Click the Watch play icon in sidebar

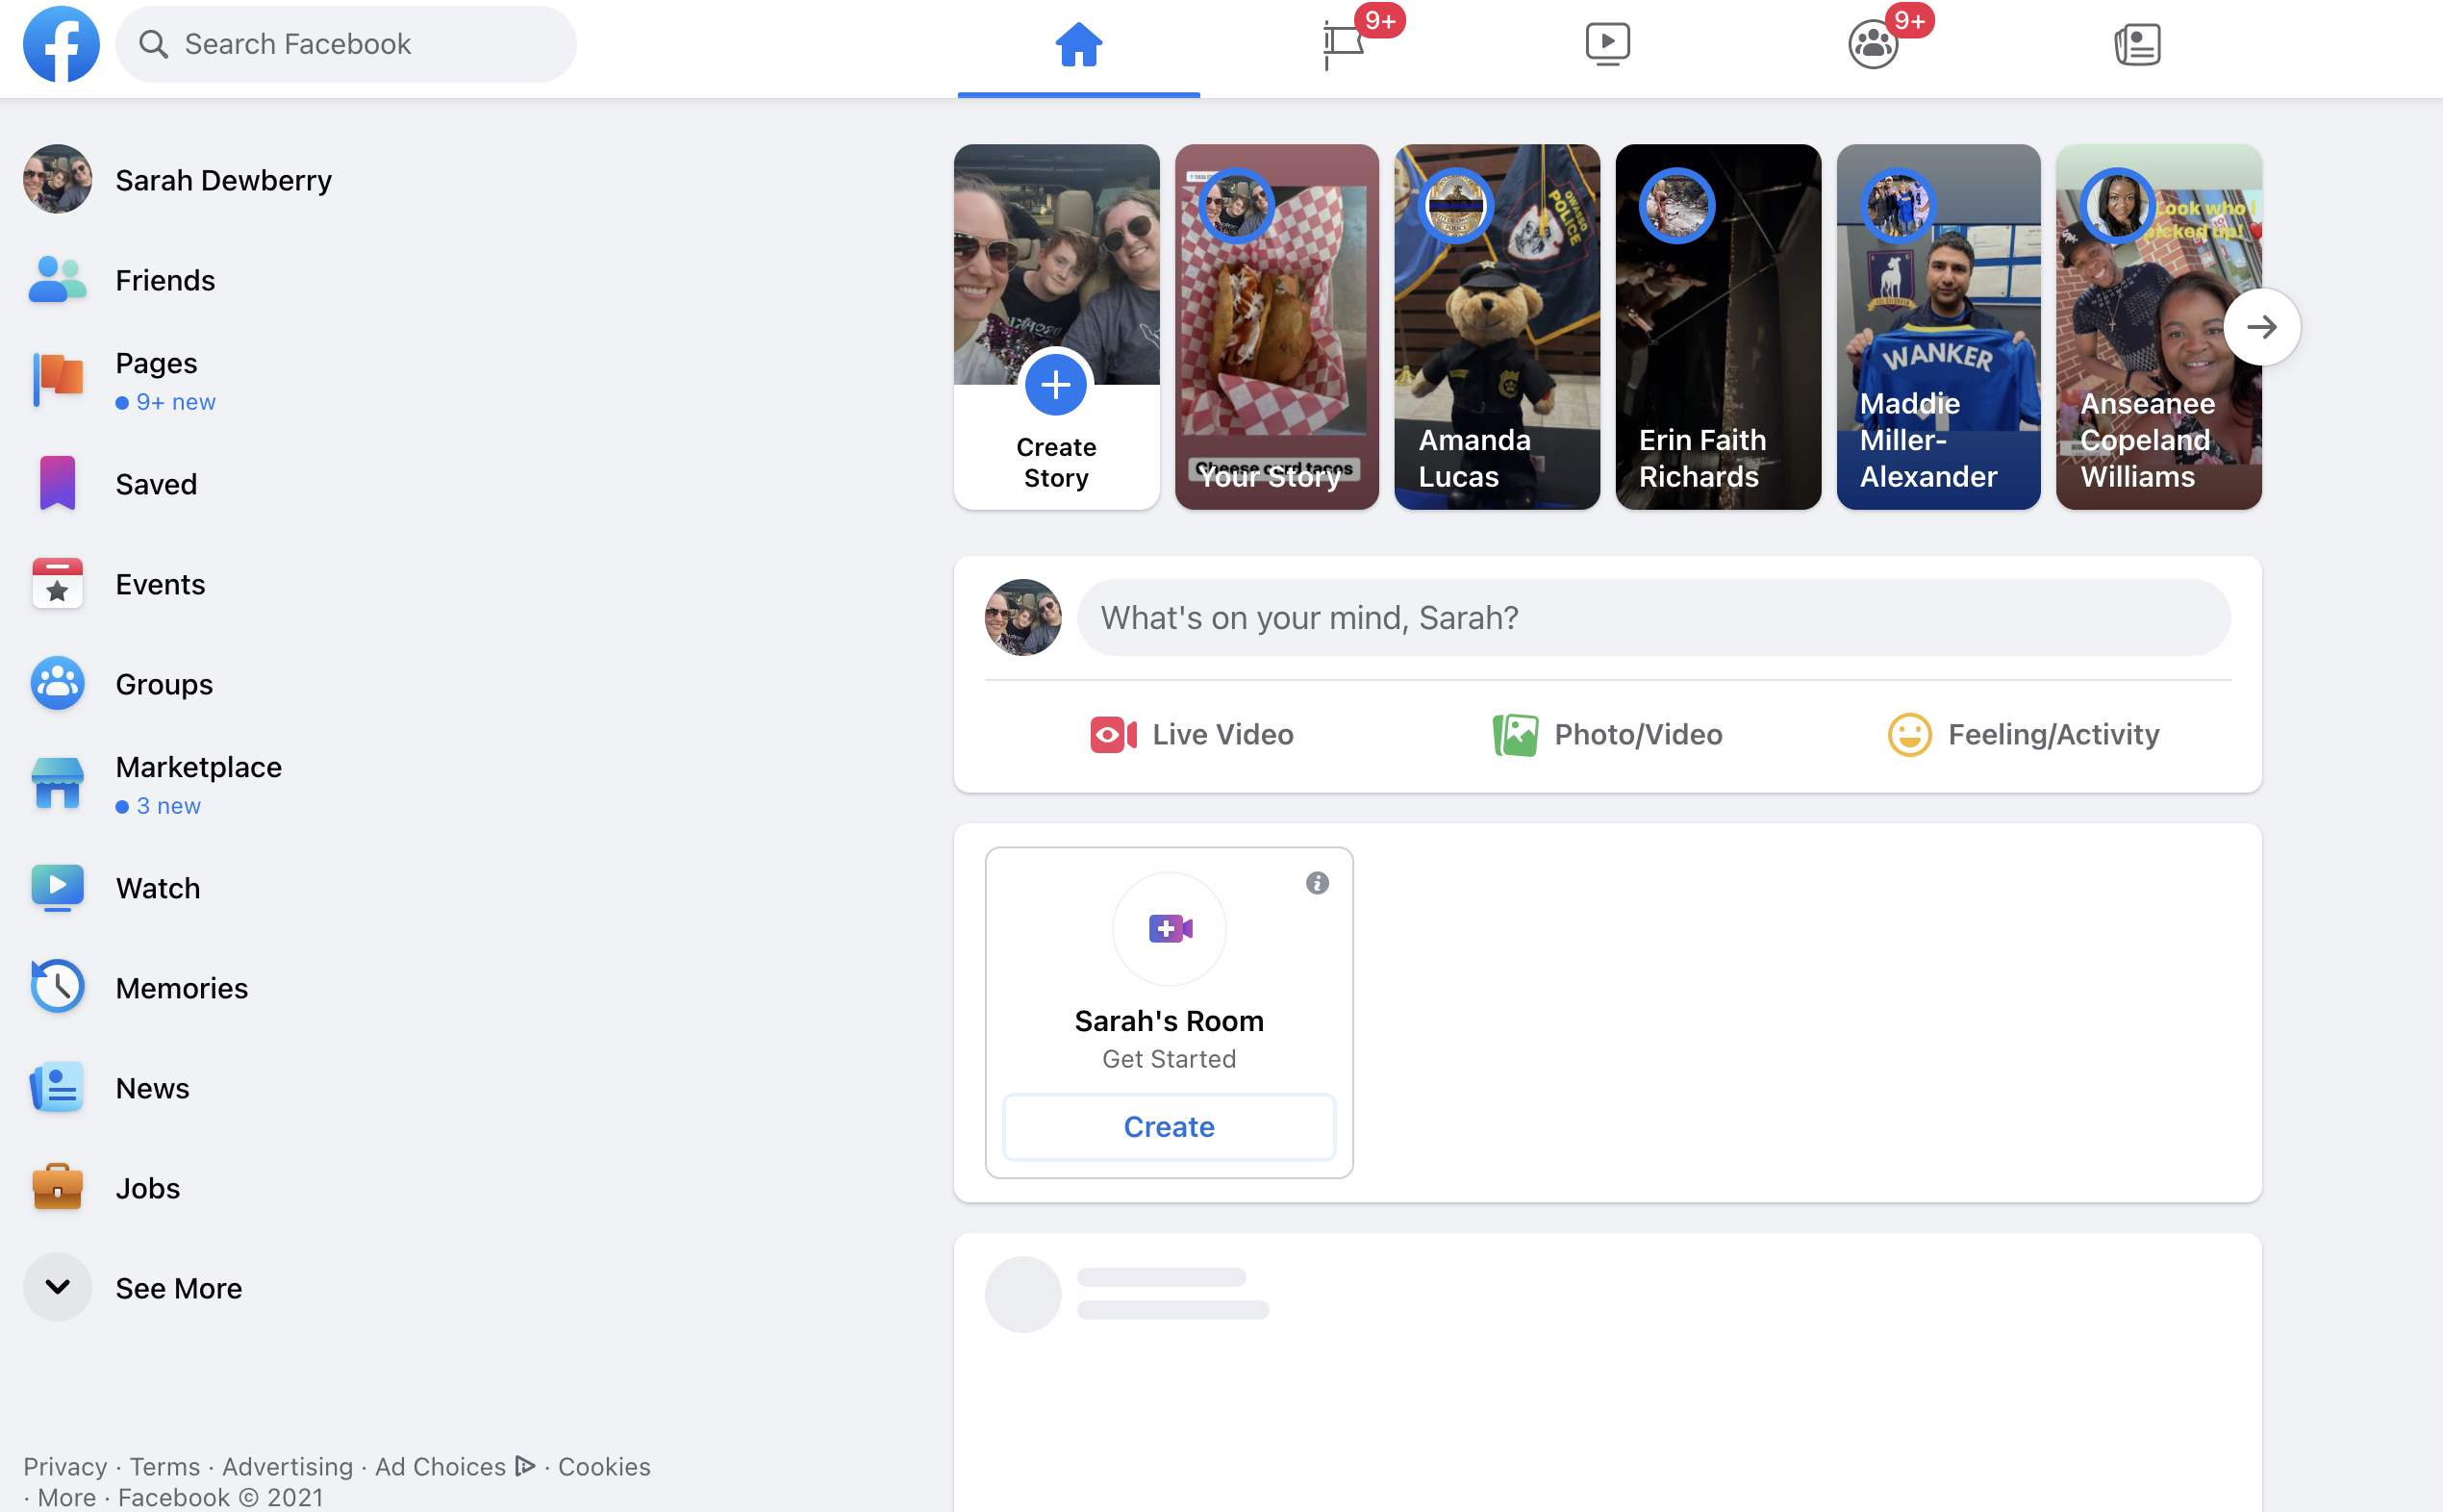click(x=57, y=888)
